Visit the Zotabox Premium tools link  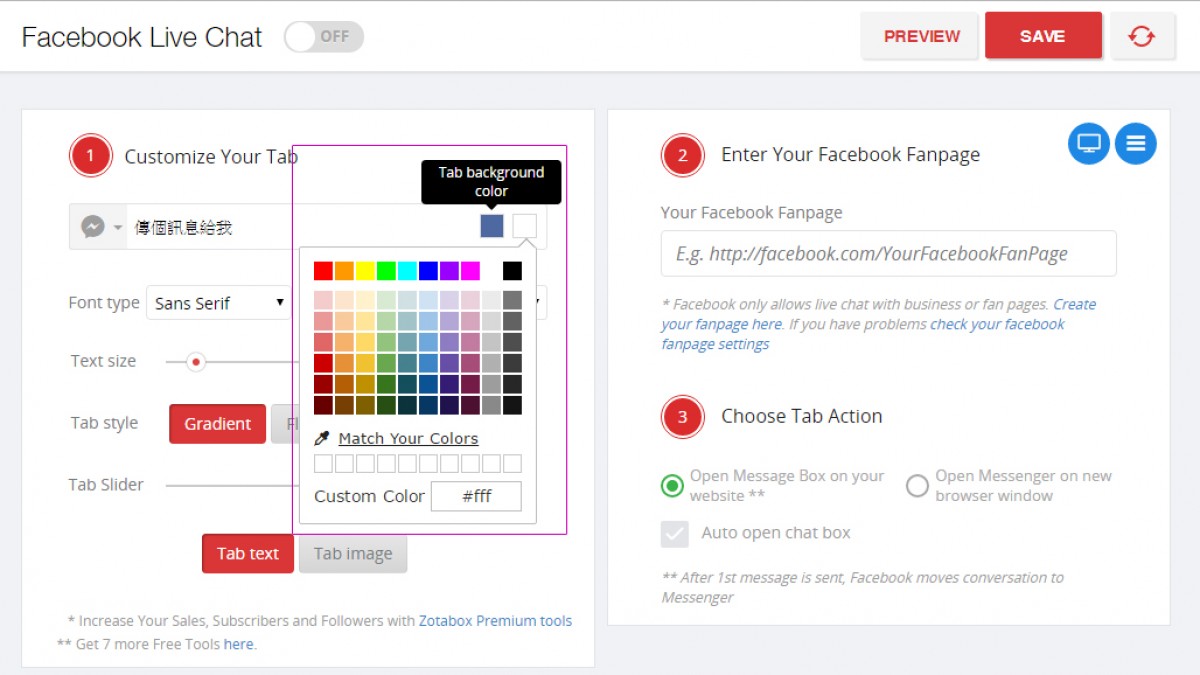[x=496, y=621]
